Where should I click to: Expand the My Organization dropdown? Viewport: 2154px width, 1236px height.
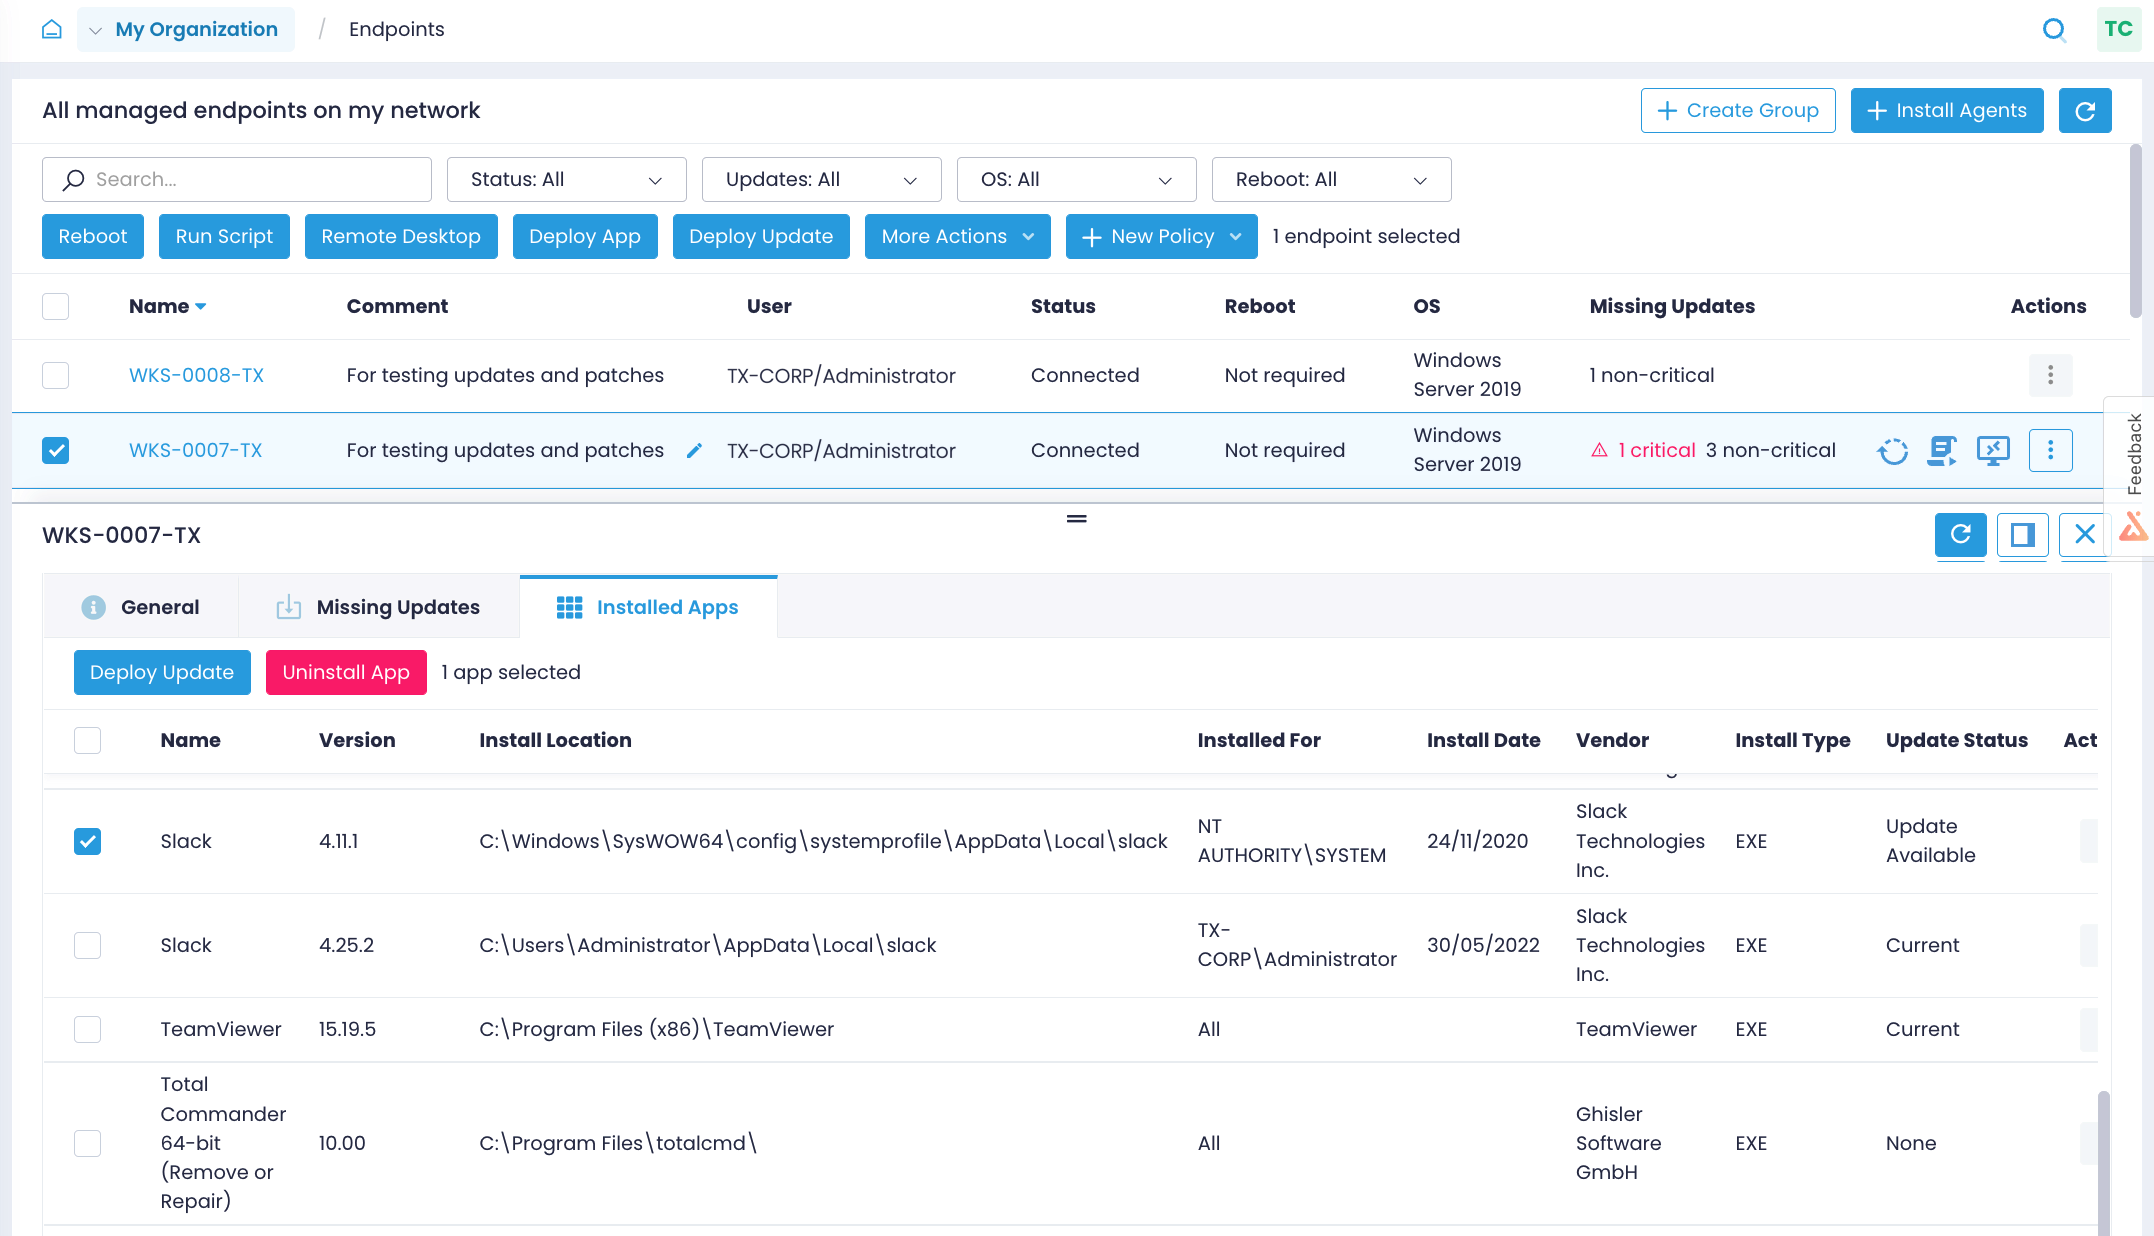pyautogui.click(x=186, y=29)
